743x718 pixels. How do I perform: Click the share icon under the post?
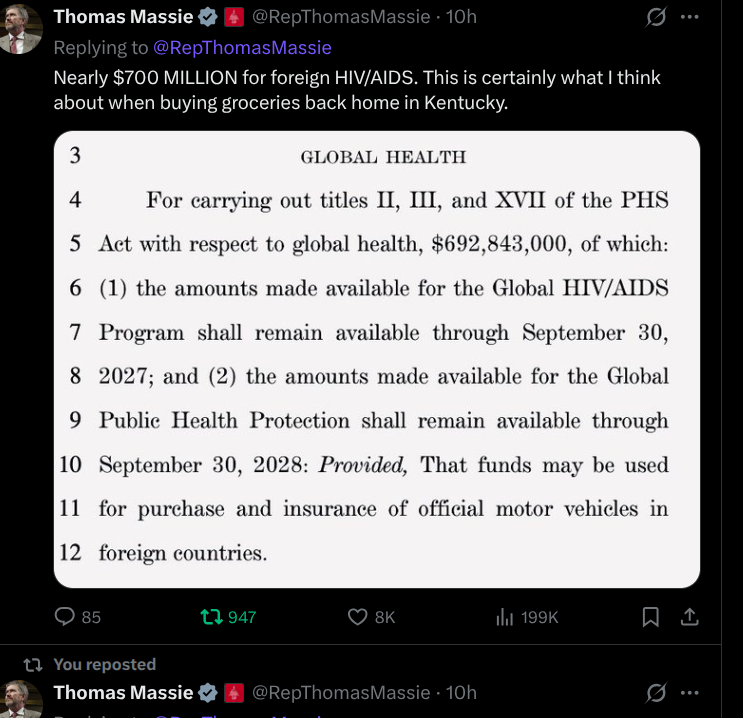click(688, 617)
